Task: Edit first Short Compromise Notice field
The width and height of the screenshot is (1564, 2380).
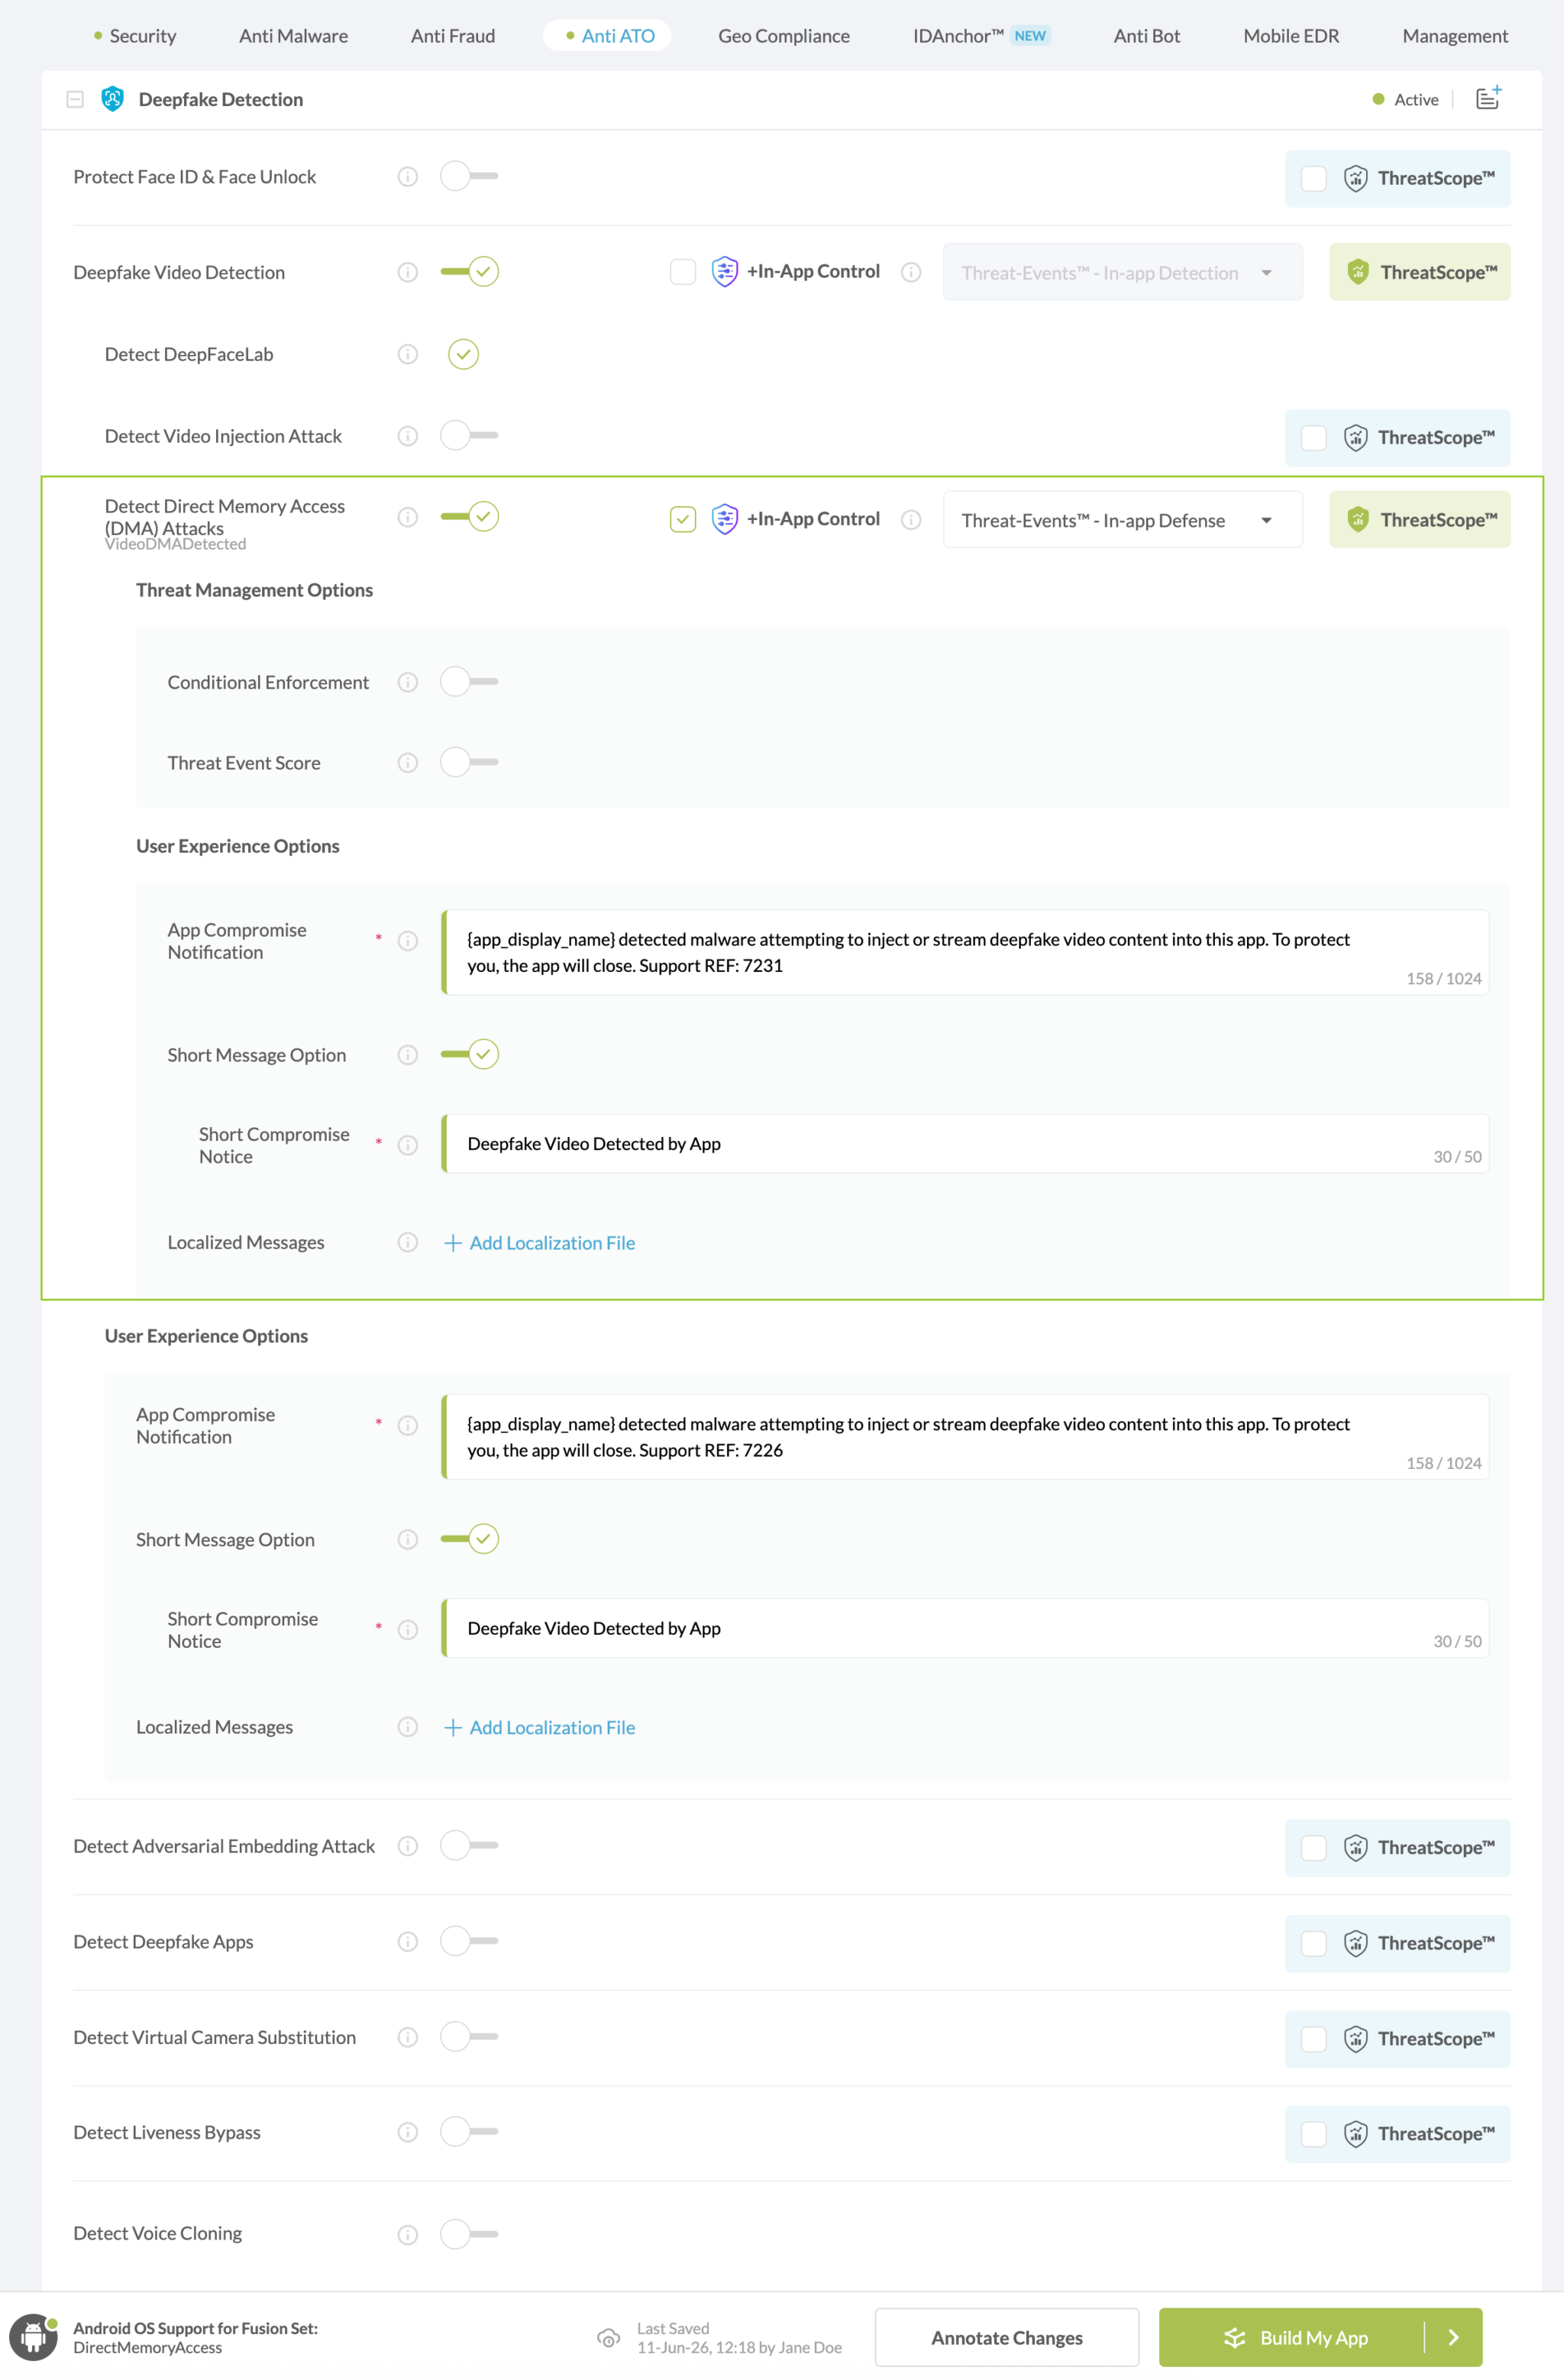Action: coord(965,1144)
